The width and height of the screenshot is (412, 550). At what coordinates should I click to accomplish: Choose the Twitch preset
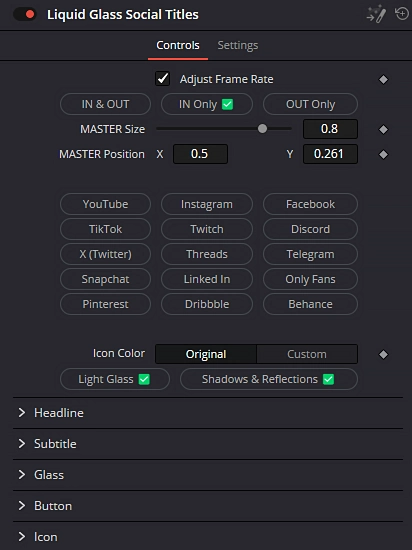pyautogui.click(x=207, y=229)
